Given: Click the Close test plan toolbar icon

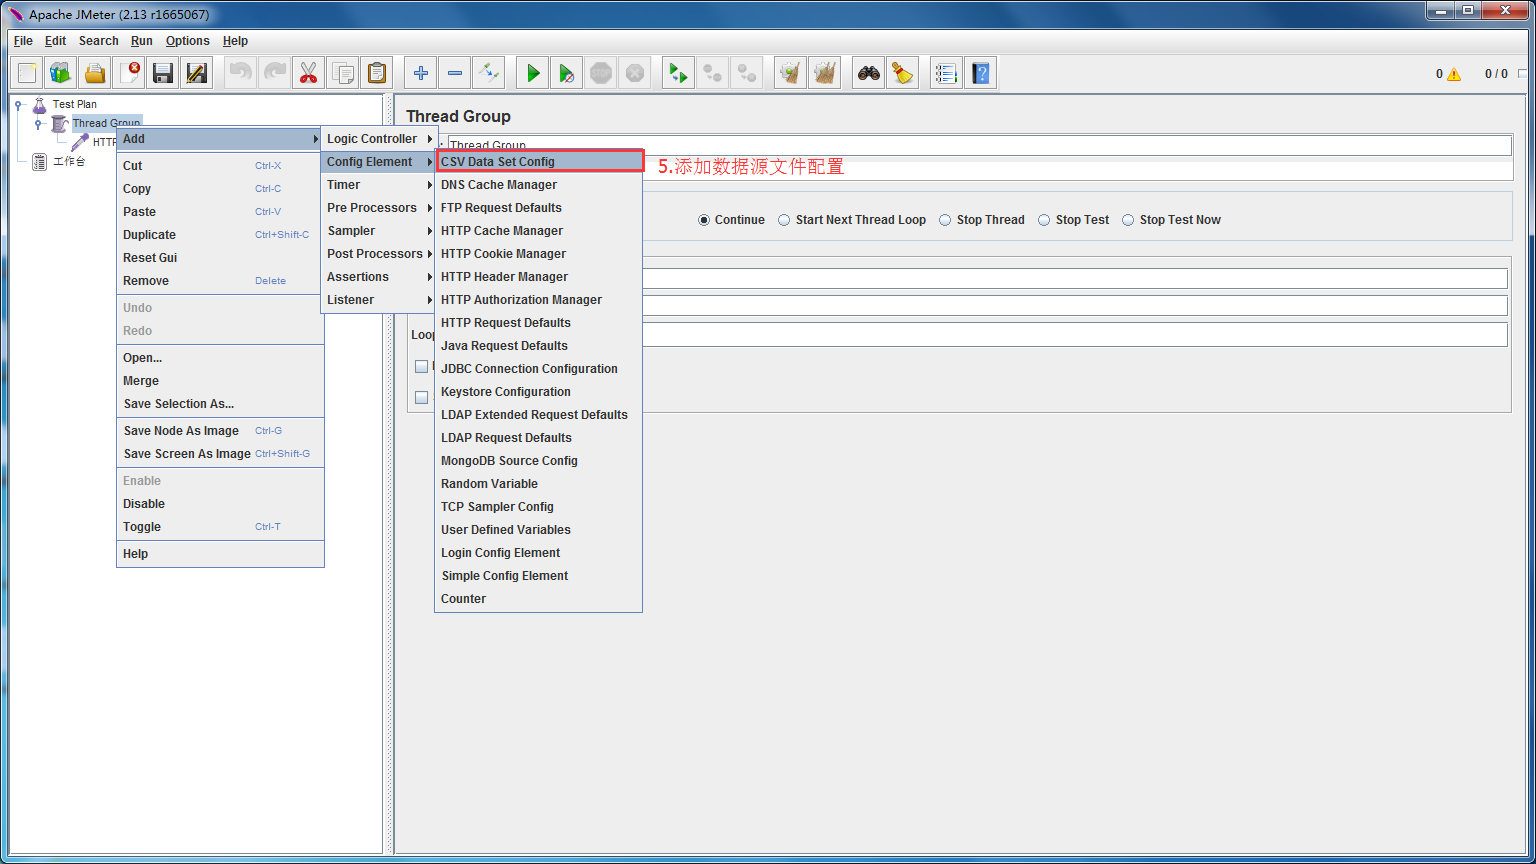Looking at the screenshot, I should 129,73.
